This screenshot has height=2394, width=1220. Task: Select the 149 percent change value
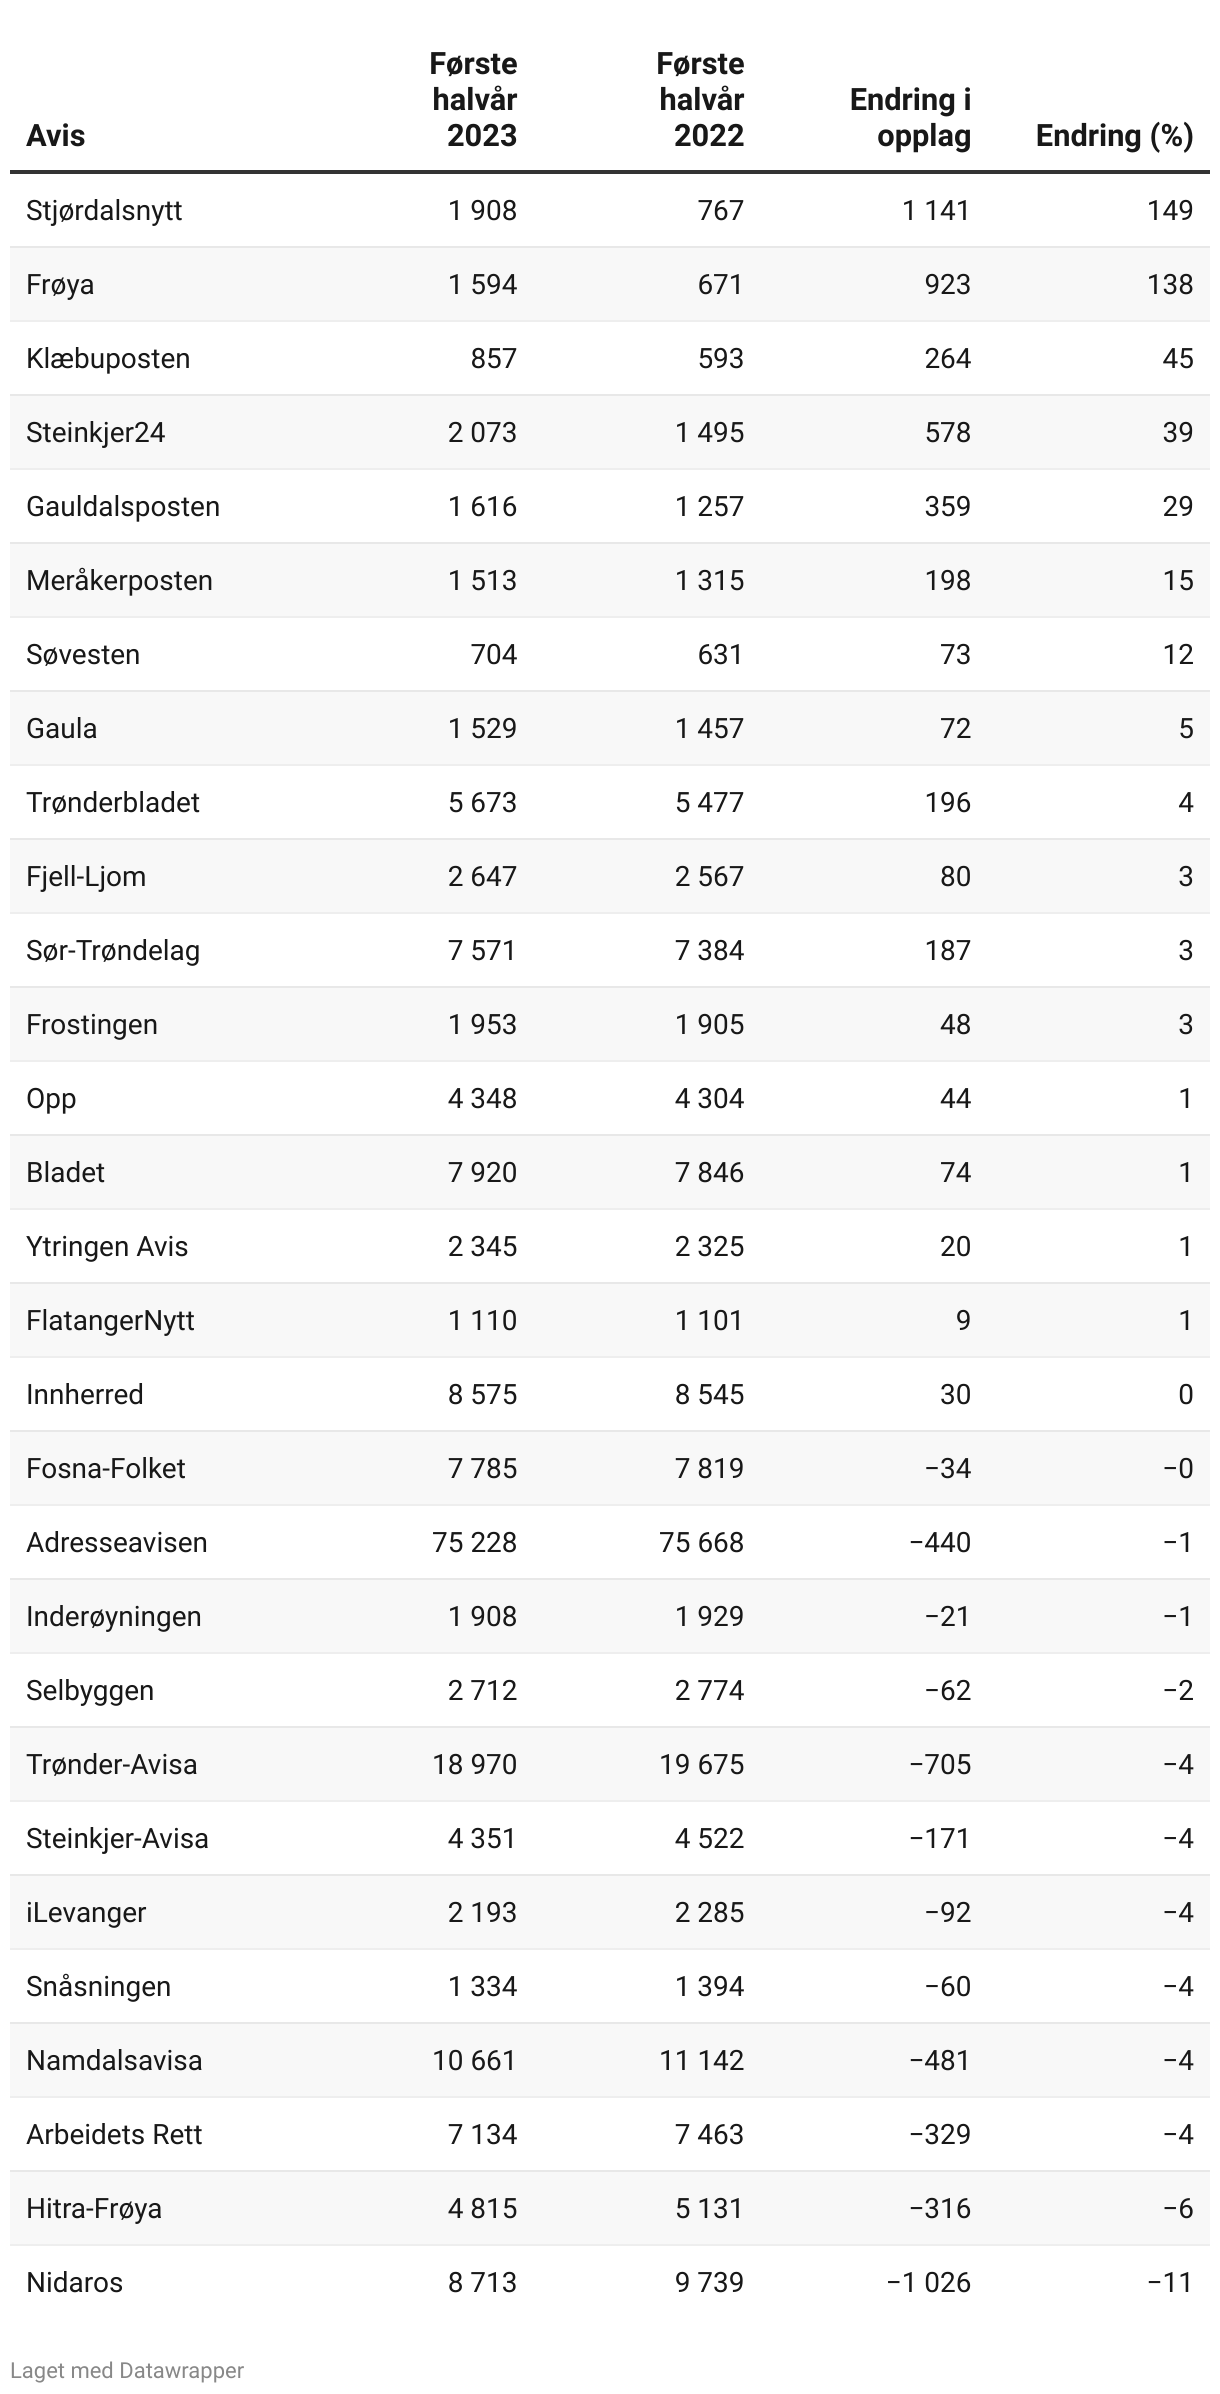tap(1170, 211)
